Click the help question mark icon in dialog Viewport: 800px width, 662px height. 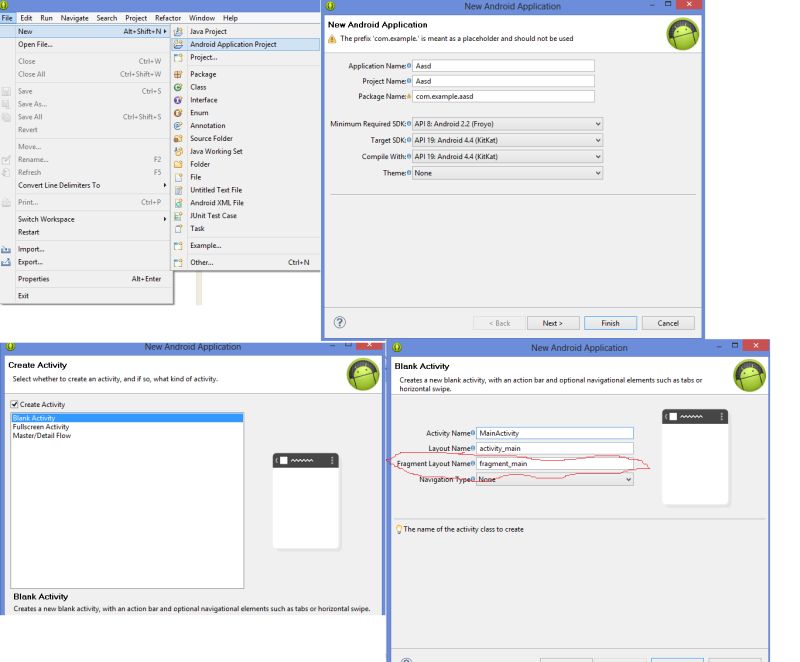pos(340,322)
